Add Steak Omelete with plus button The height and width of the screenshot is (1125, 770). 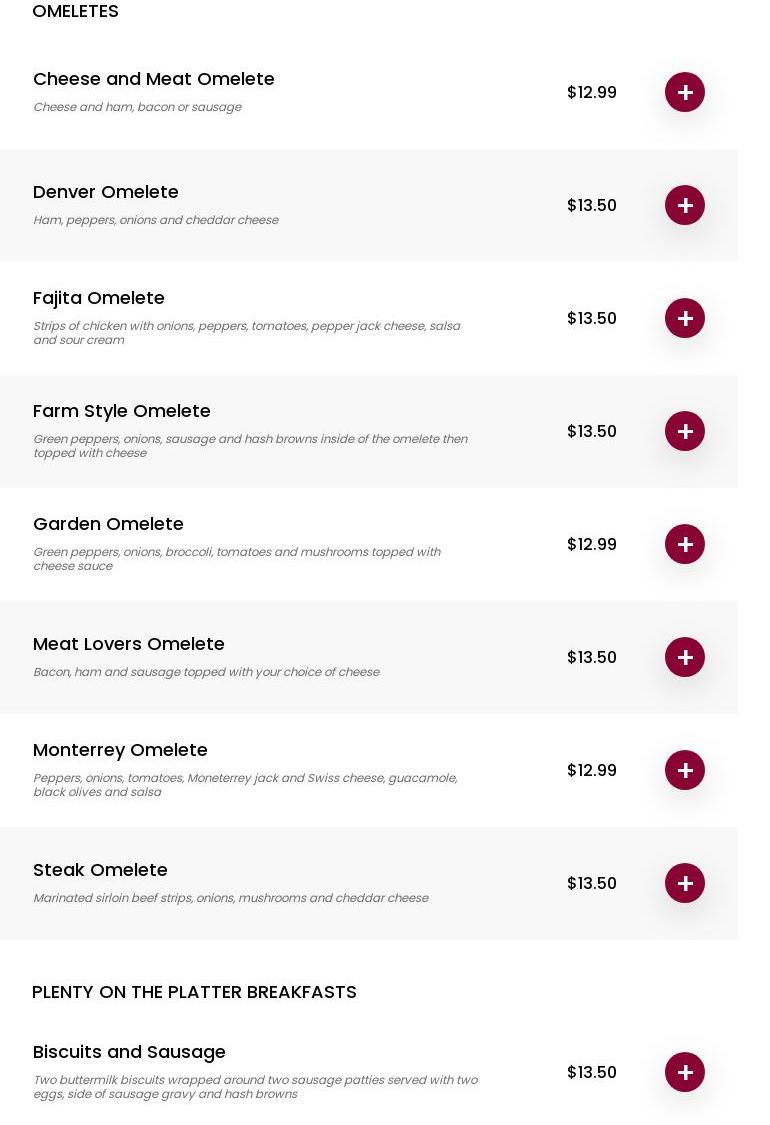point(685,883)
